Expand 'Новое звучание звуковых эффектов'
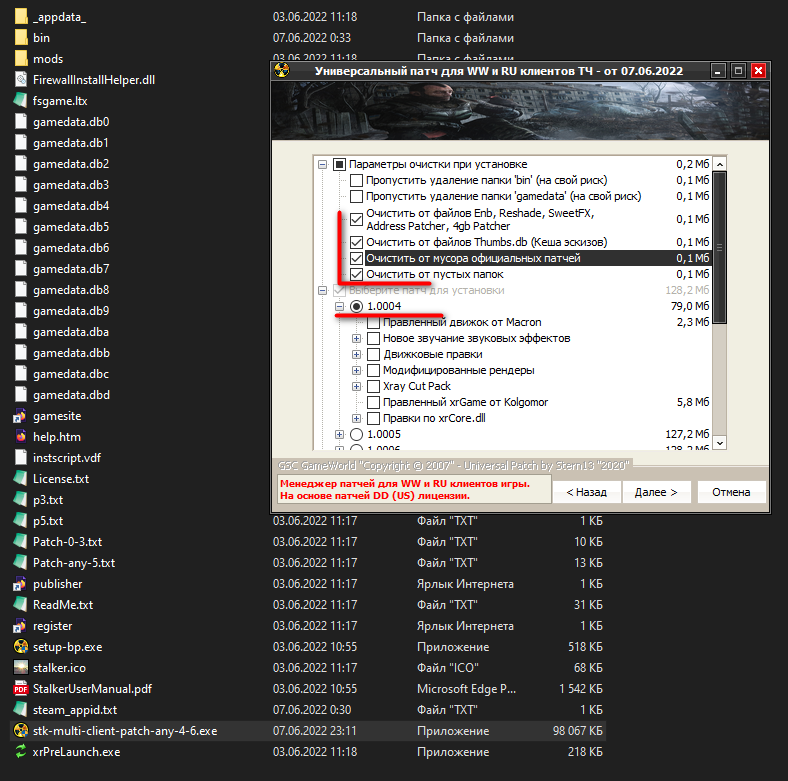The width and height of the screenshot is (788, 781). [356, 338]
